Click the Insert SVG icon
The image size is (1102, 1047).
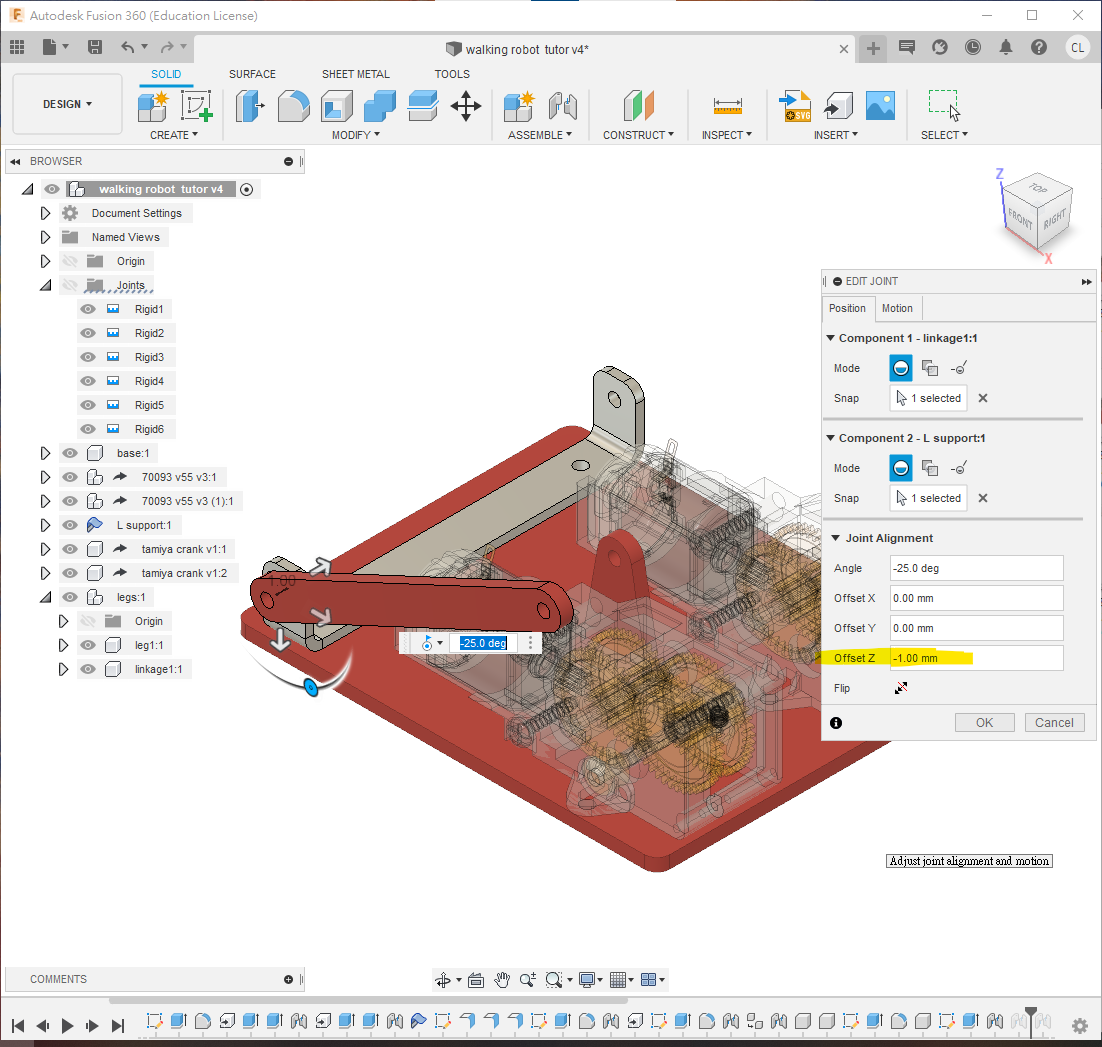click(795, 105)
